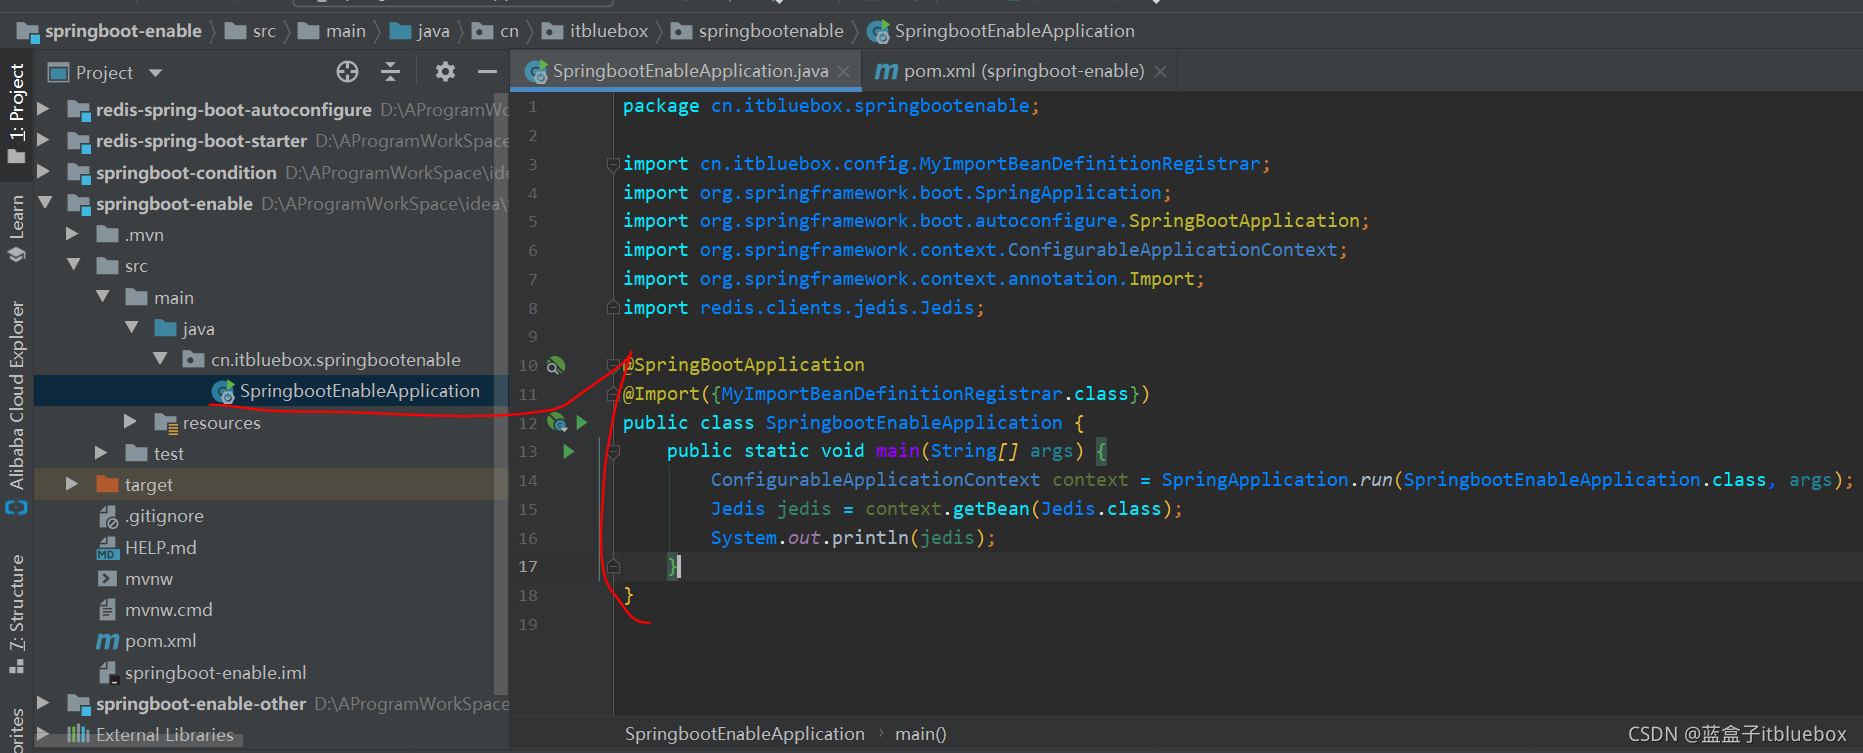Open Project panel settings gear

(x=445, y=71)
